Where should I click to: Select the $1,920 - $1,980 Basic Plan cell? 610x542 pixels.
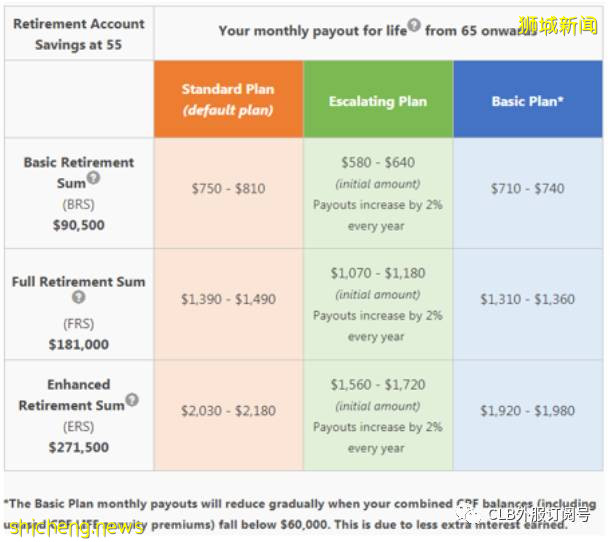click(x=528, y=410)
